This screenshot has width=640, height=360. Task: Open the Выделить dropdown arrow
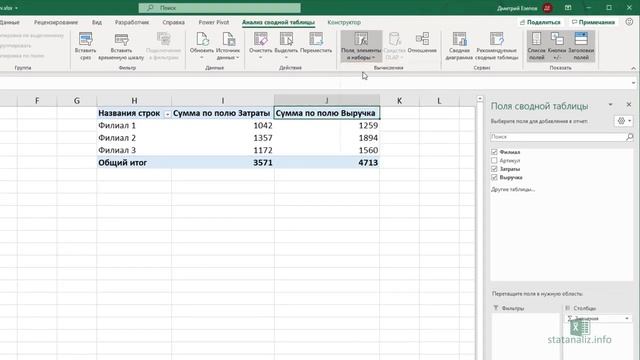[286, 58]
